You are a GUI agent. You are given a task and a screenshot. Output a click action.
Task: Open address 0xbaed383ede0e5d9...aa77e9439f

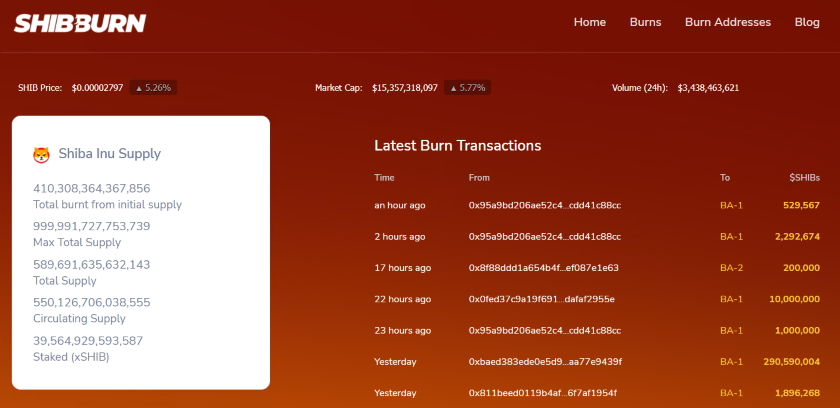pos(545,362)
